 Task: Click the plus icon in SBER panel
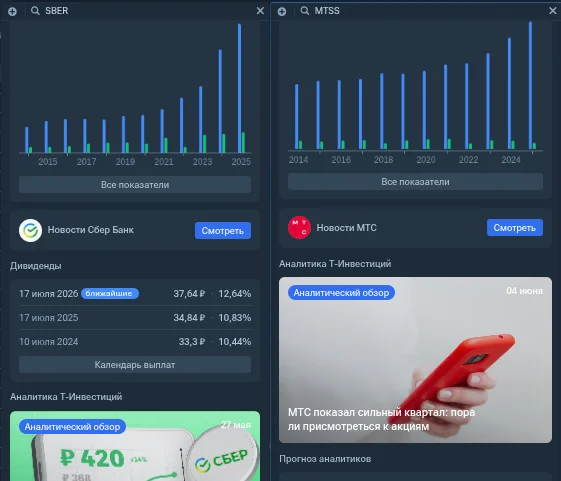(12, 11)
